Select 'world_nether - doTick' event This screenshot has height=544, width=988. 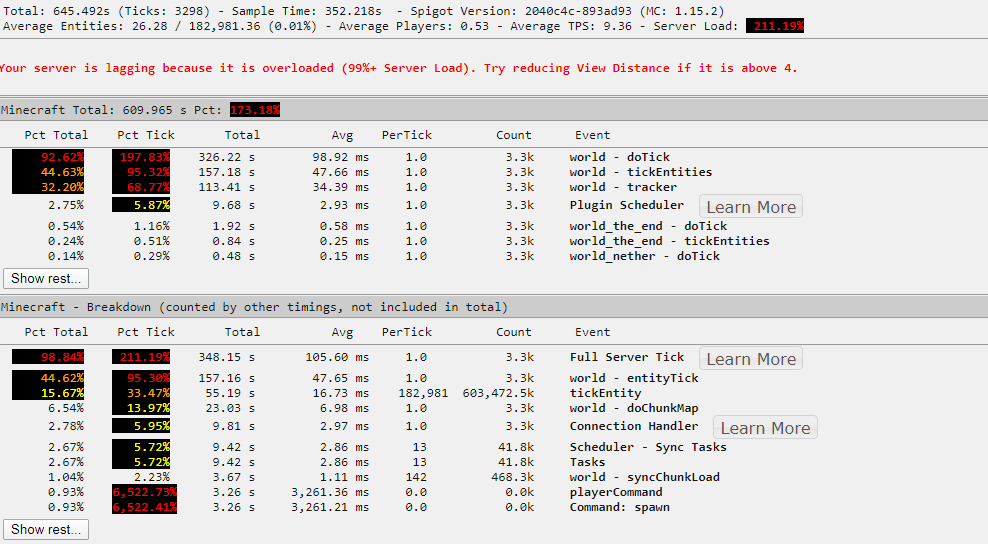pos(645,256)
